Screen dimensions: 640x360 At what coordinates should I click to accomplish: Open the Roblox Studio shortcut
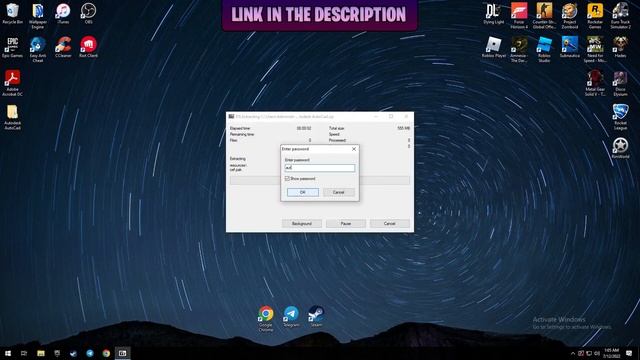[544, 49]
